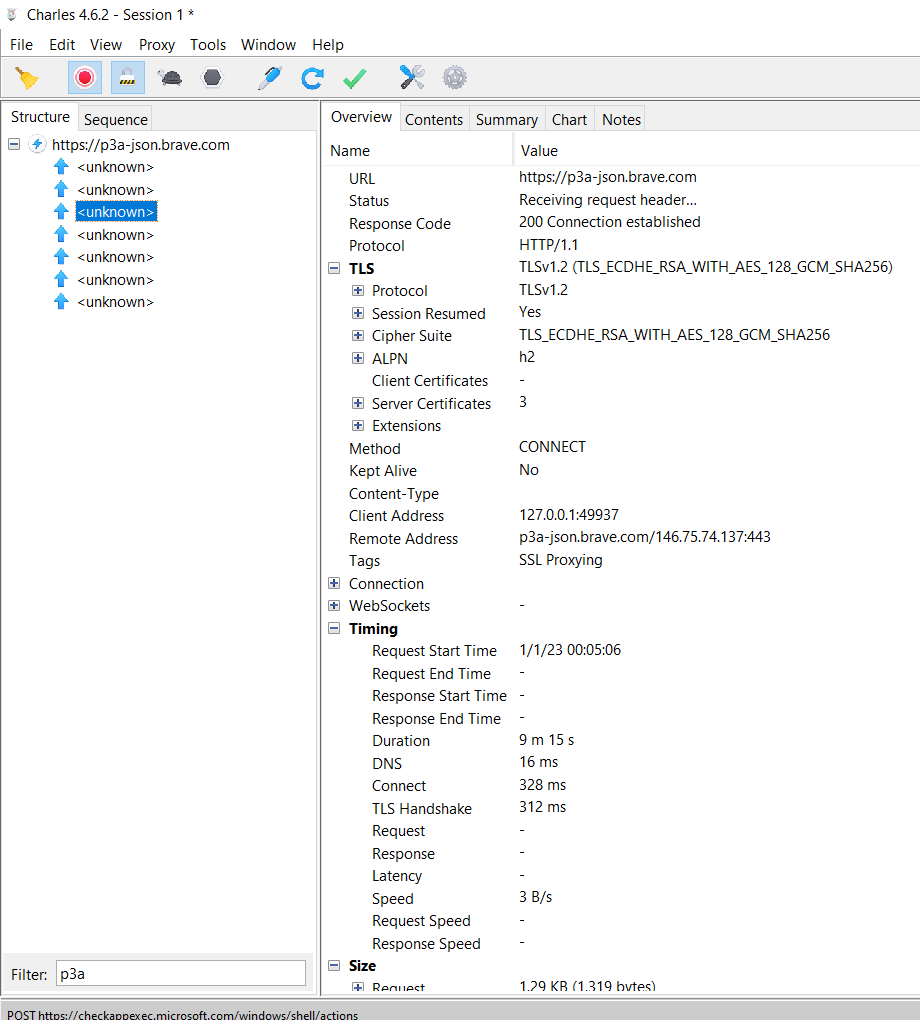This screenshot has width=920, height=1020.
Task: Expand the Connection section
Action: tap(333, 583)
